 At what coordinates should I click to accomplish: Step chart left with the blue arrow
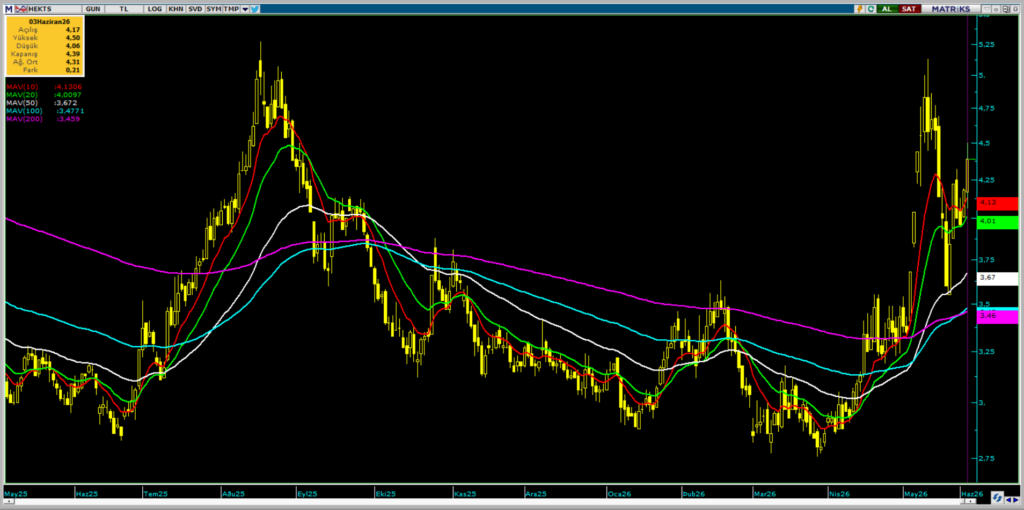1008,500
